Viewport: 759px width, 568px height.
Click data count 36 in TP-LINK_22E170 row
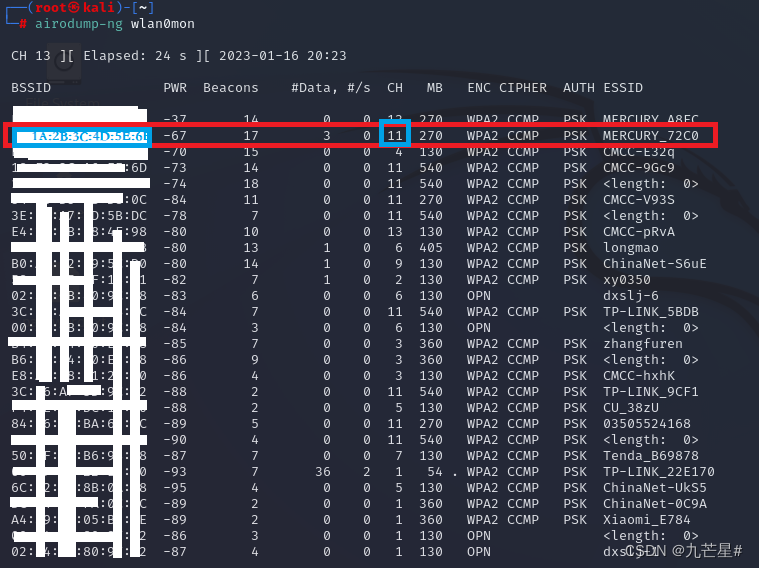322,471
